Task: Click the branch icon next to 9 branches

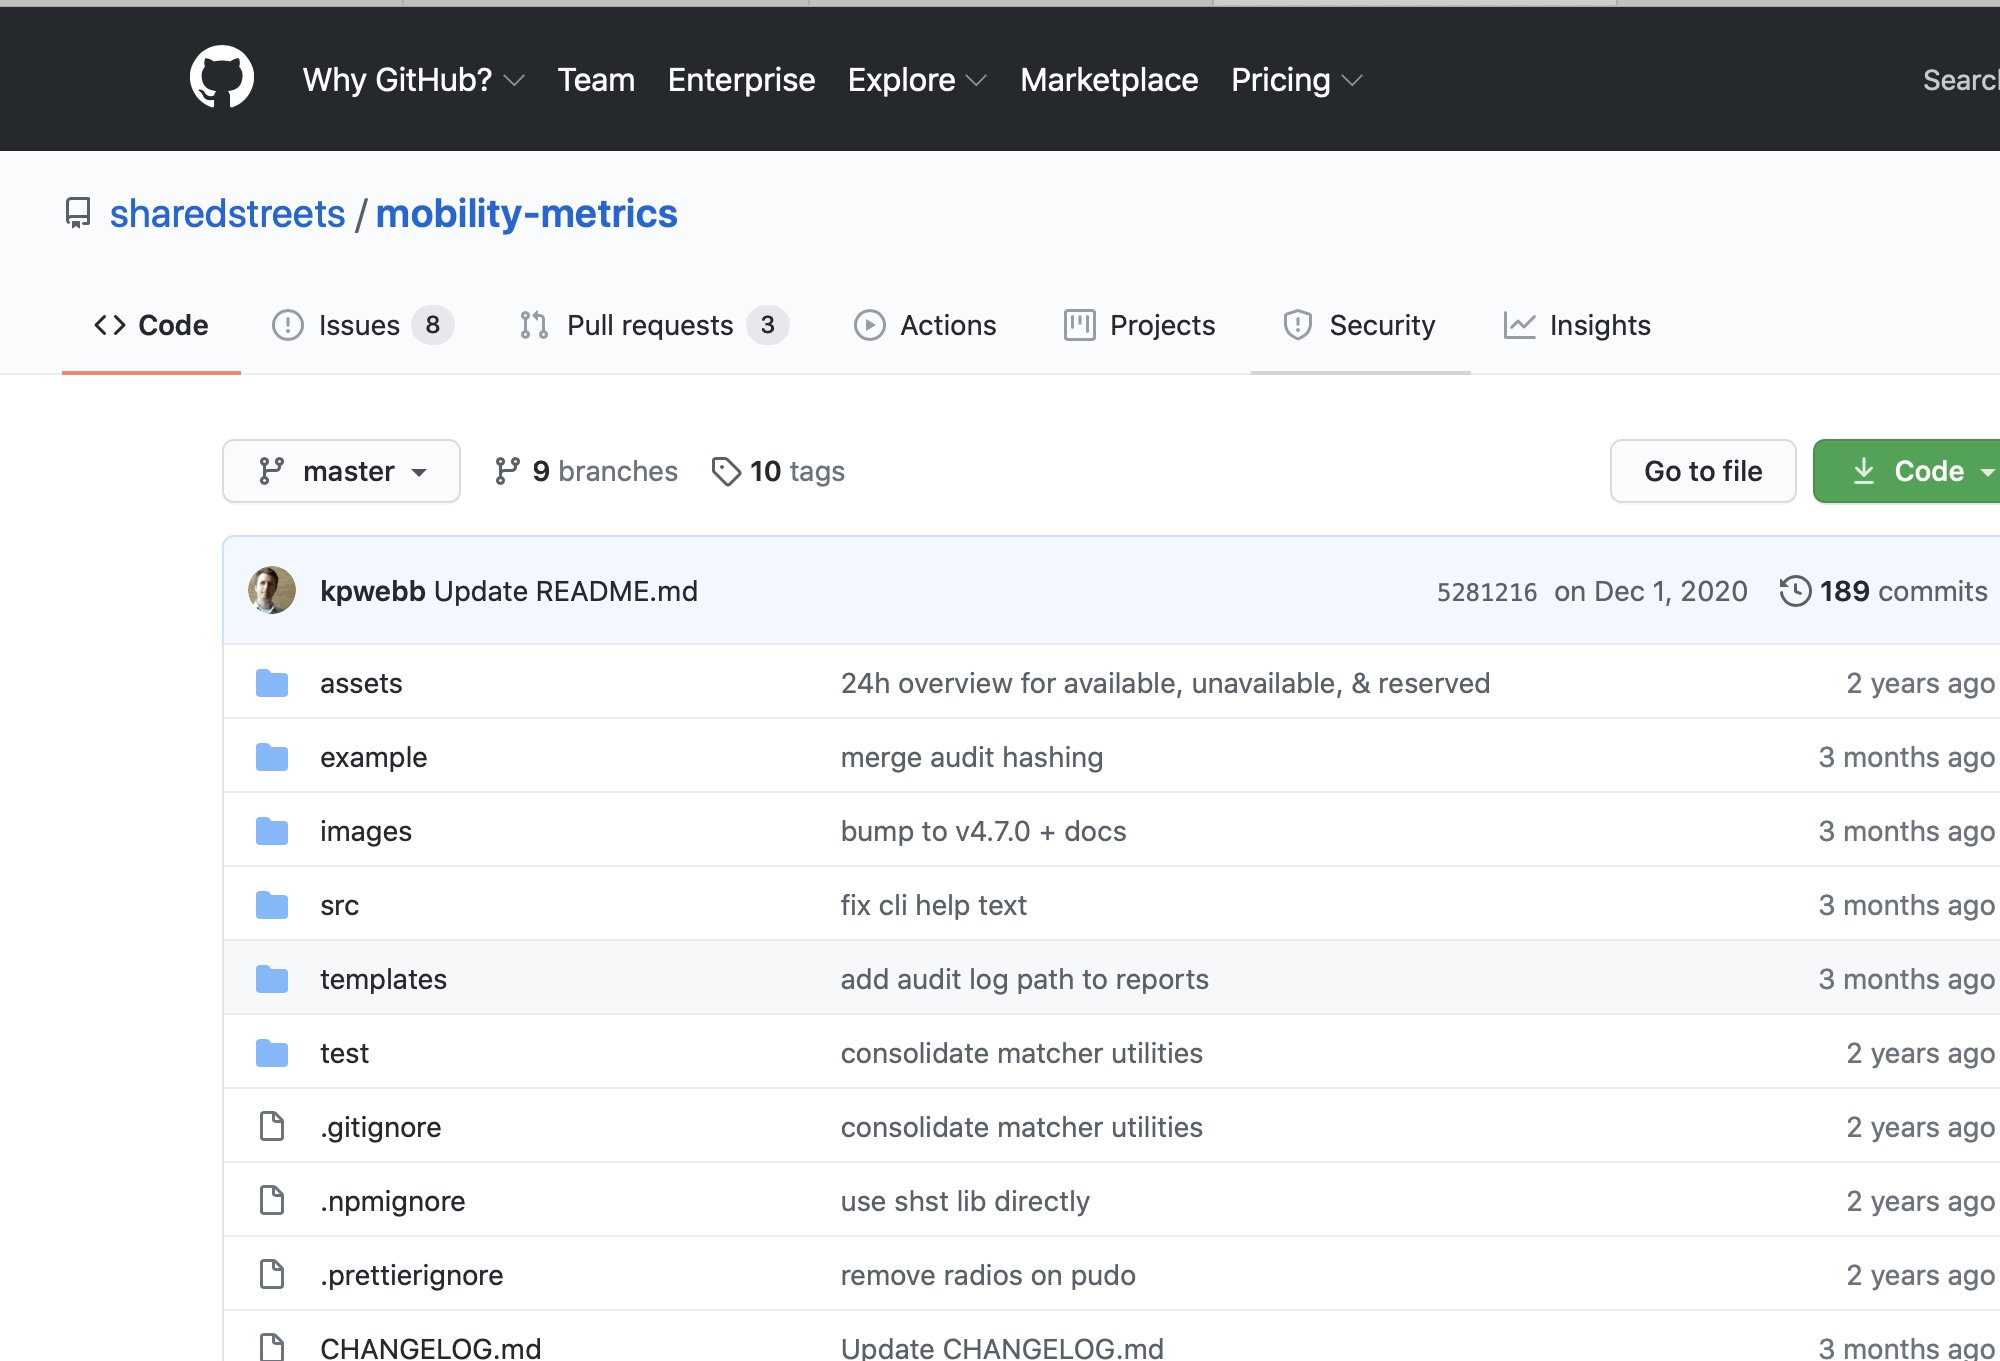Action: pos(508,471)
